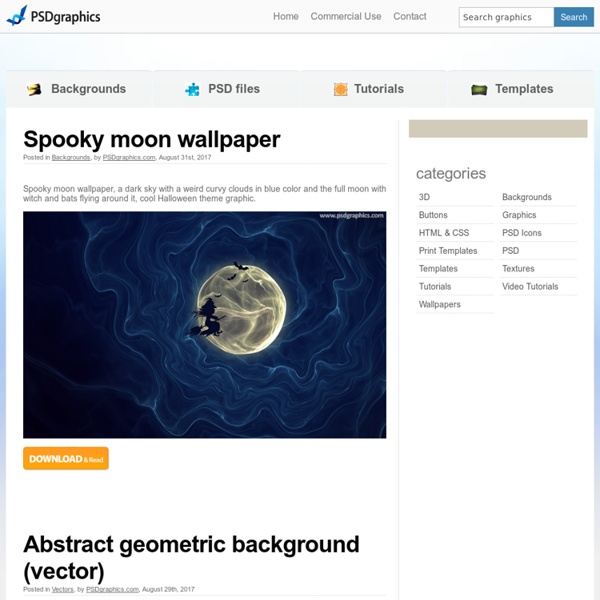This screenshot has height=600, width=600.
Task: Click the puzzle piece PSD files icon
Action: pos(192,89)
